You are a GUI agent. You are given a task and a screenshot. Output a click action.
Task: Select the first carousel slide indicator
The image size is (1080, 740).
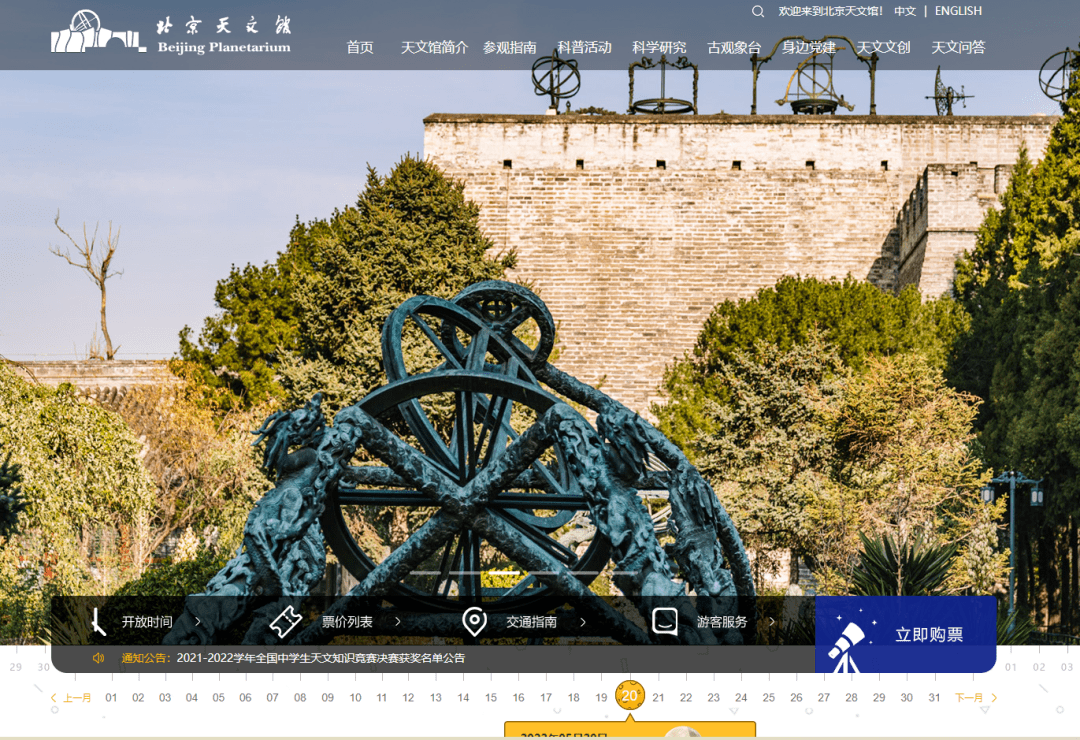425,573
